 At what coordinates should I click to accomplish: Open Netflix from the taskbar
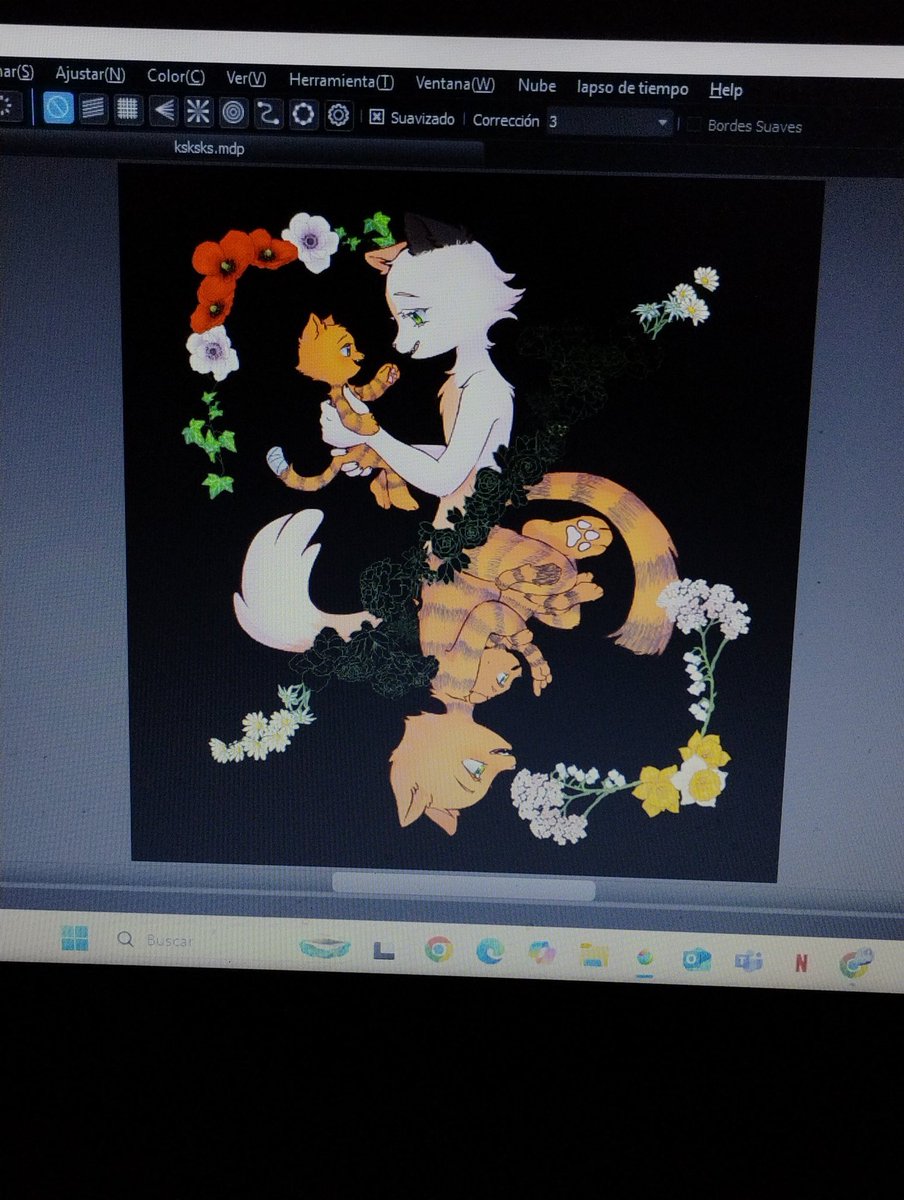click(x=801, y=963)
